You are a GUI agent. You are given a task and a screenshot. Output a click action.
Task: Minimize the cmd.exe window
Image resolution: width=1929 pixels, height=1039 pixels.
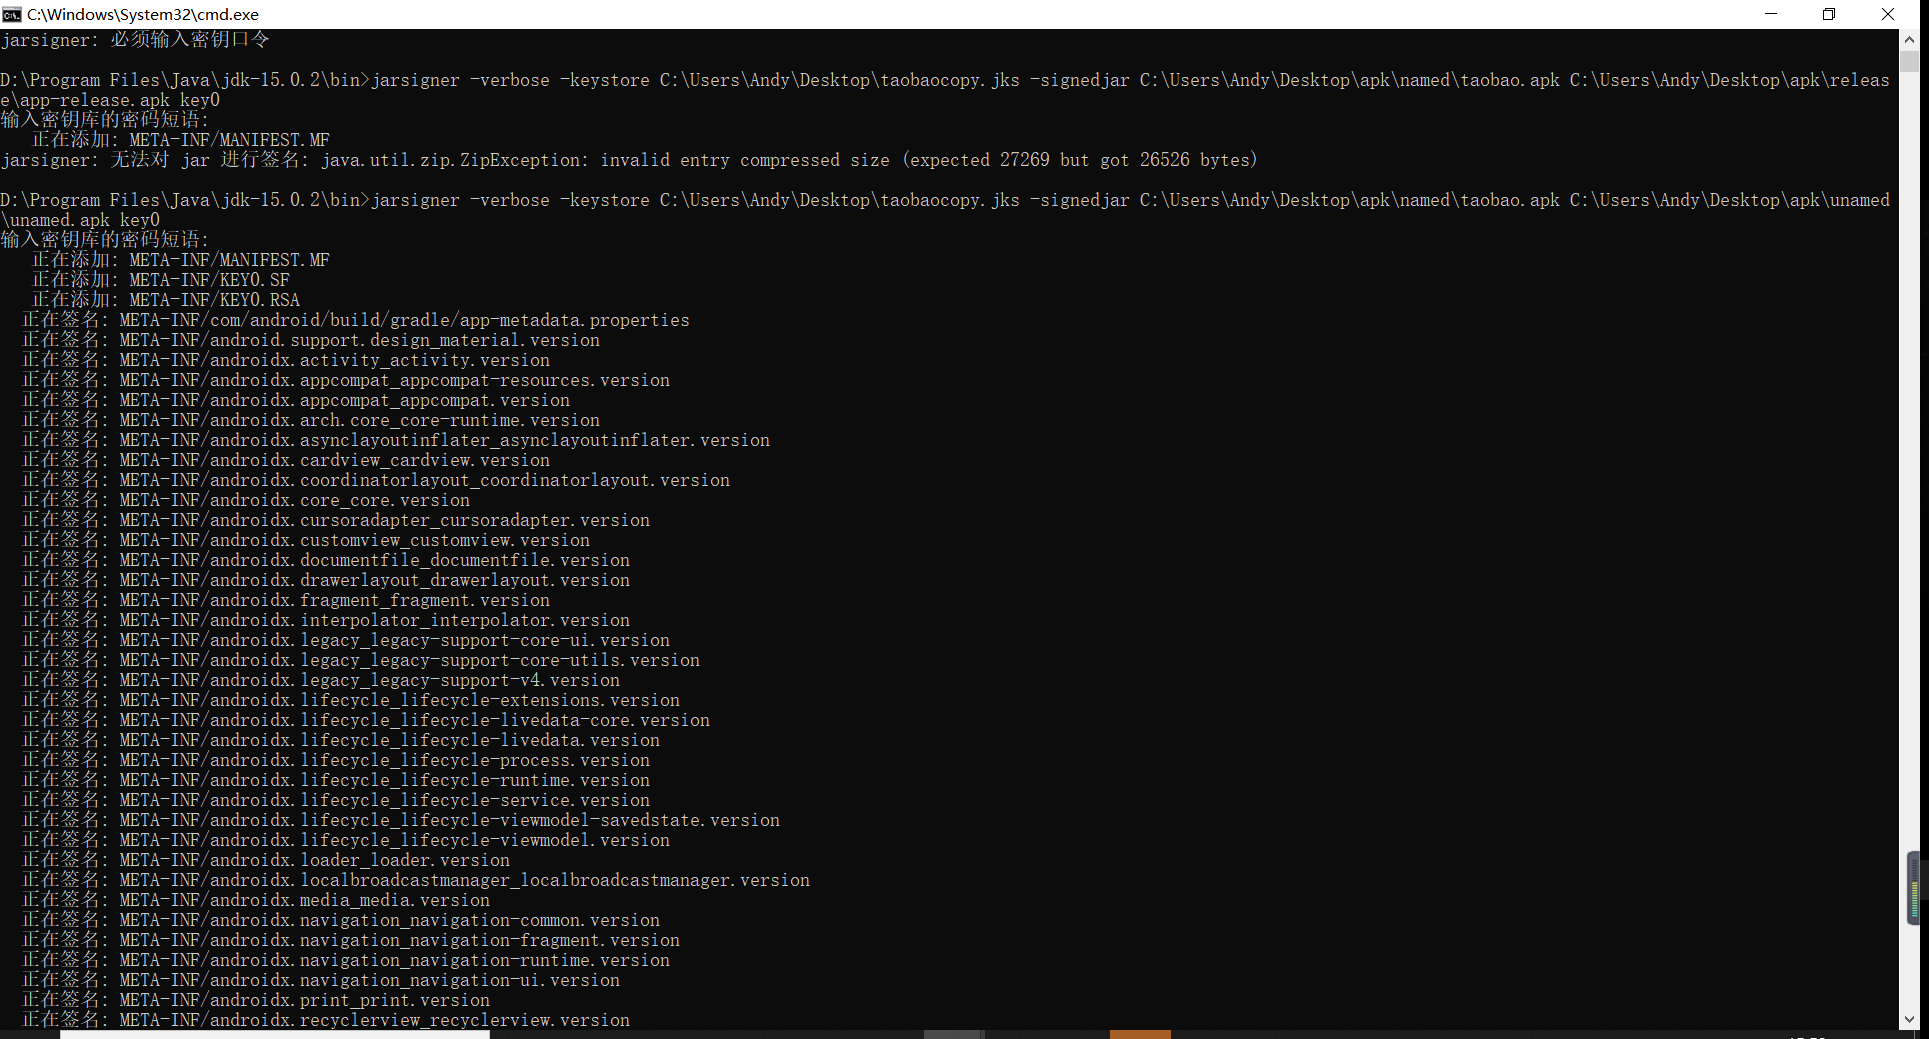(x=1771, y=14)
